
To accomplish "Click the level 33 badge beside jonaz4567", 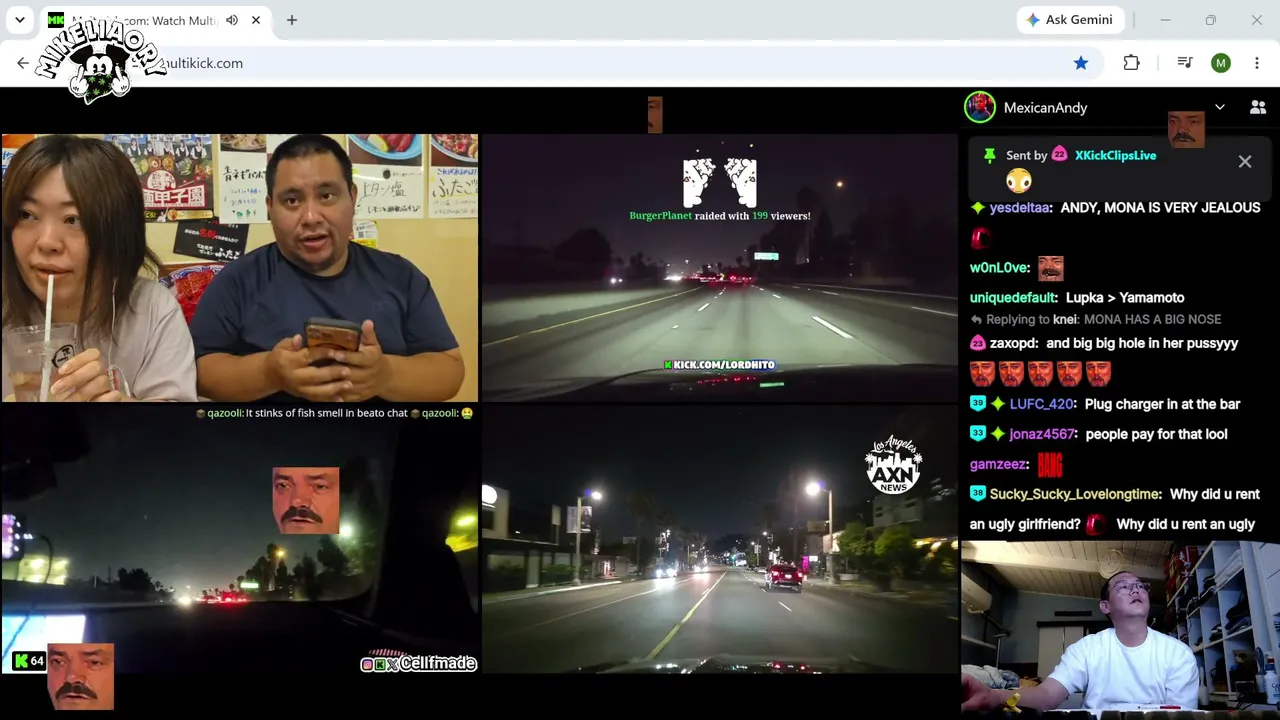I will [x=978, y=434].
